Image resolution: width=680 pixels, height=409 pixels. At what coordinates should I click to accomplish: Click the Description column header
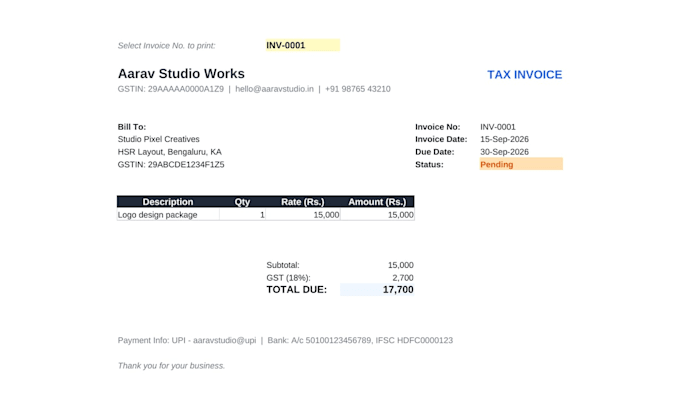(x=168, y=202)
